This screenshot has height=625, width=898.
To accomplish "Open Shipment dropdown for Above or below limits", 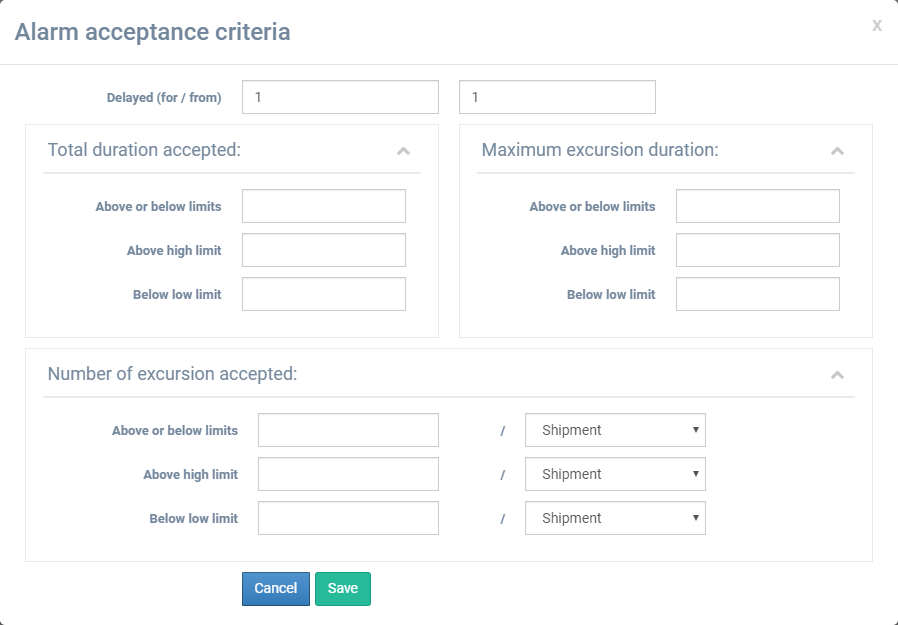I will pyautogui.click(x=615, y=430).
